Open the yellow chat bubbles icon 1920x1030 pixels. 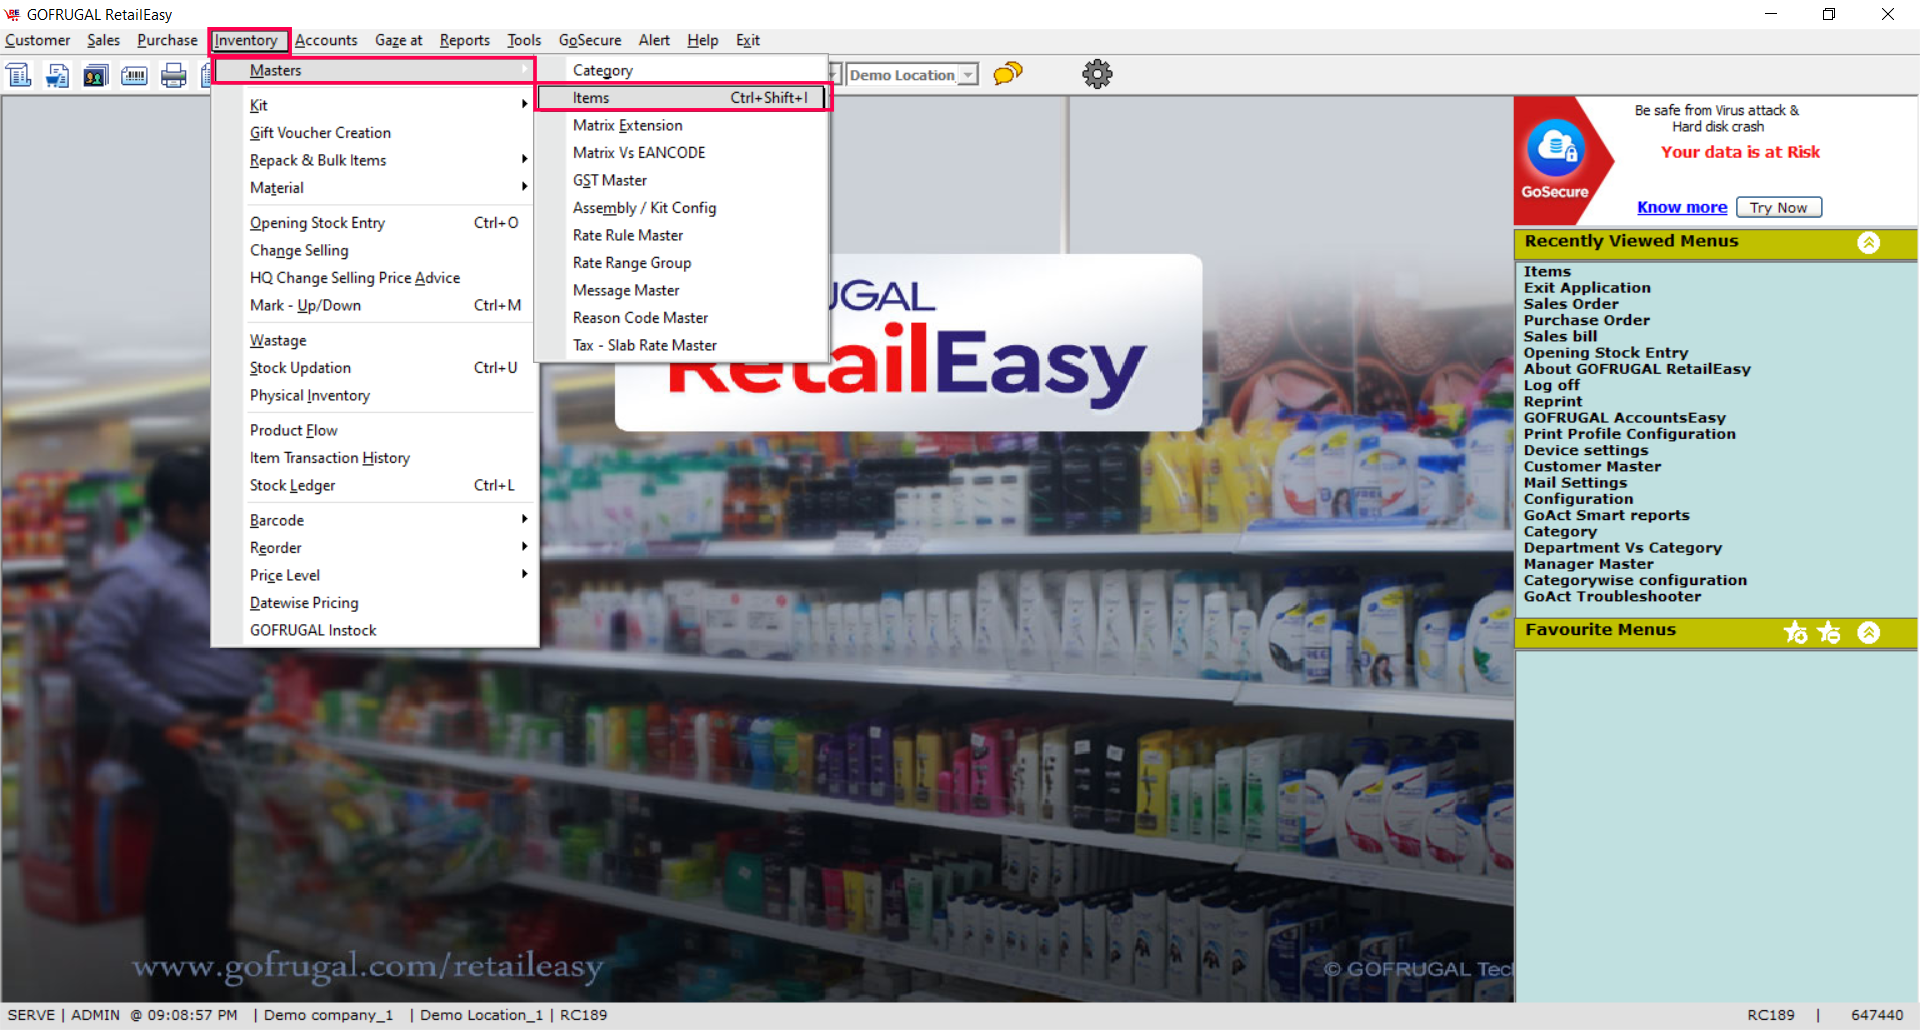click(x=1008, y=74)
